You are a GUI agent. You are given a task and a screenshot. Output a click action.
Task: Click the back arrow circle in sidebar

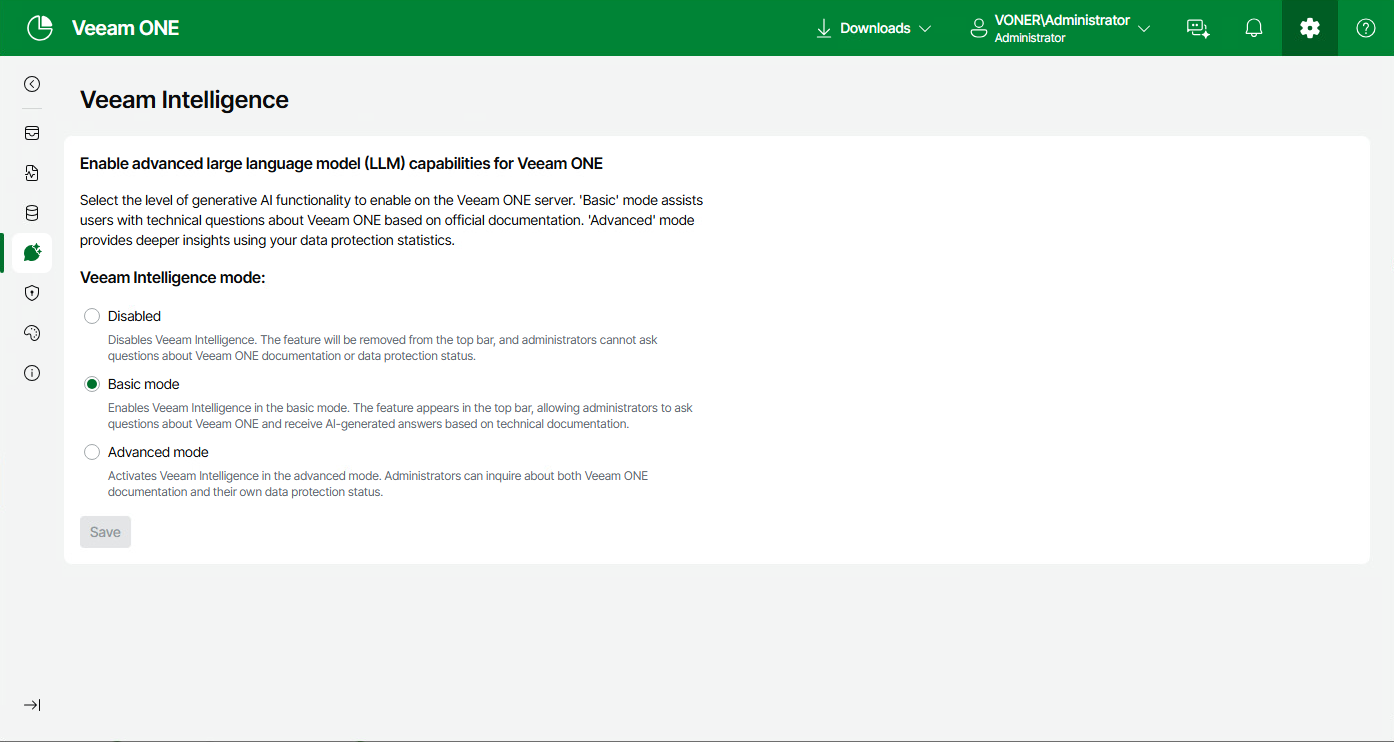[x=32, y=84]
